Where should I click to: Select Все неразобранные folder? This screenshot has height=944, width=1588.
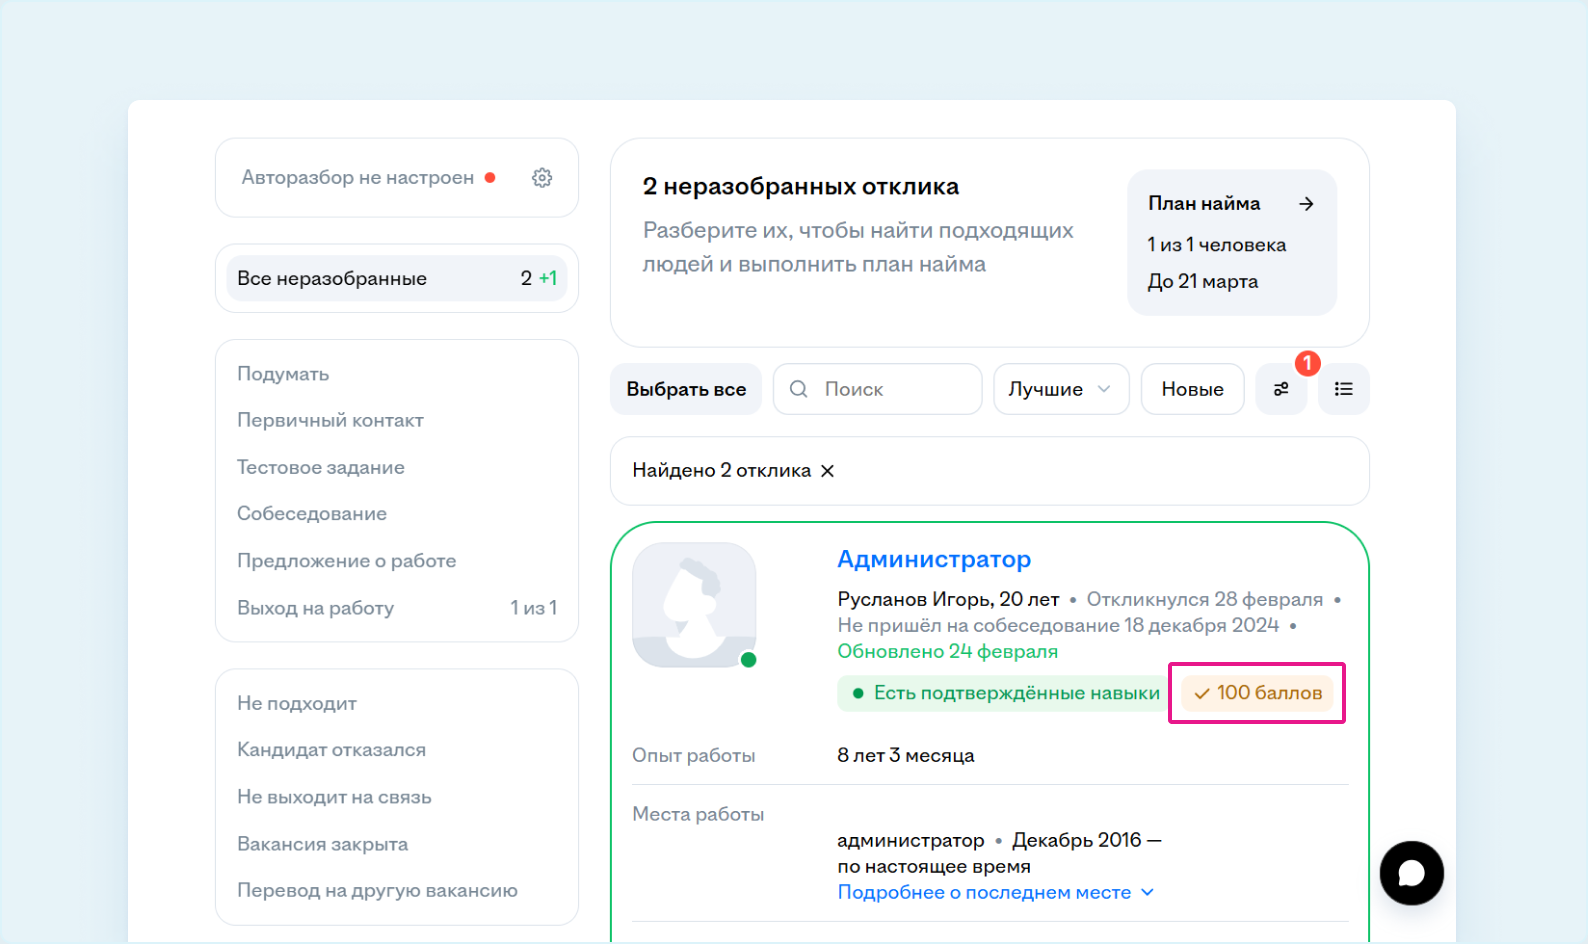coord(396,279)
